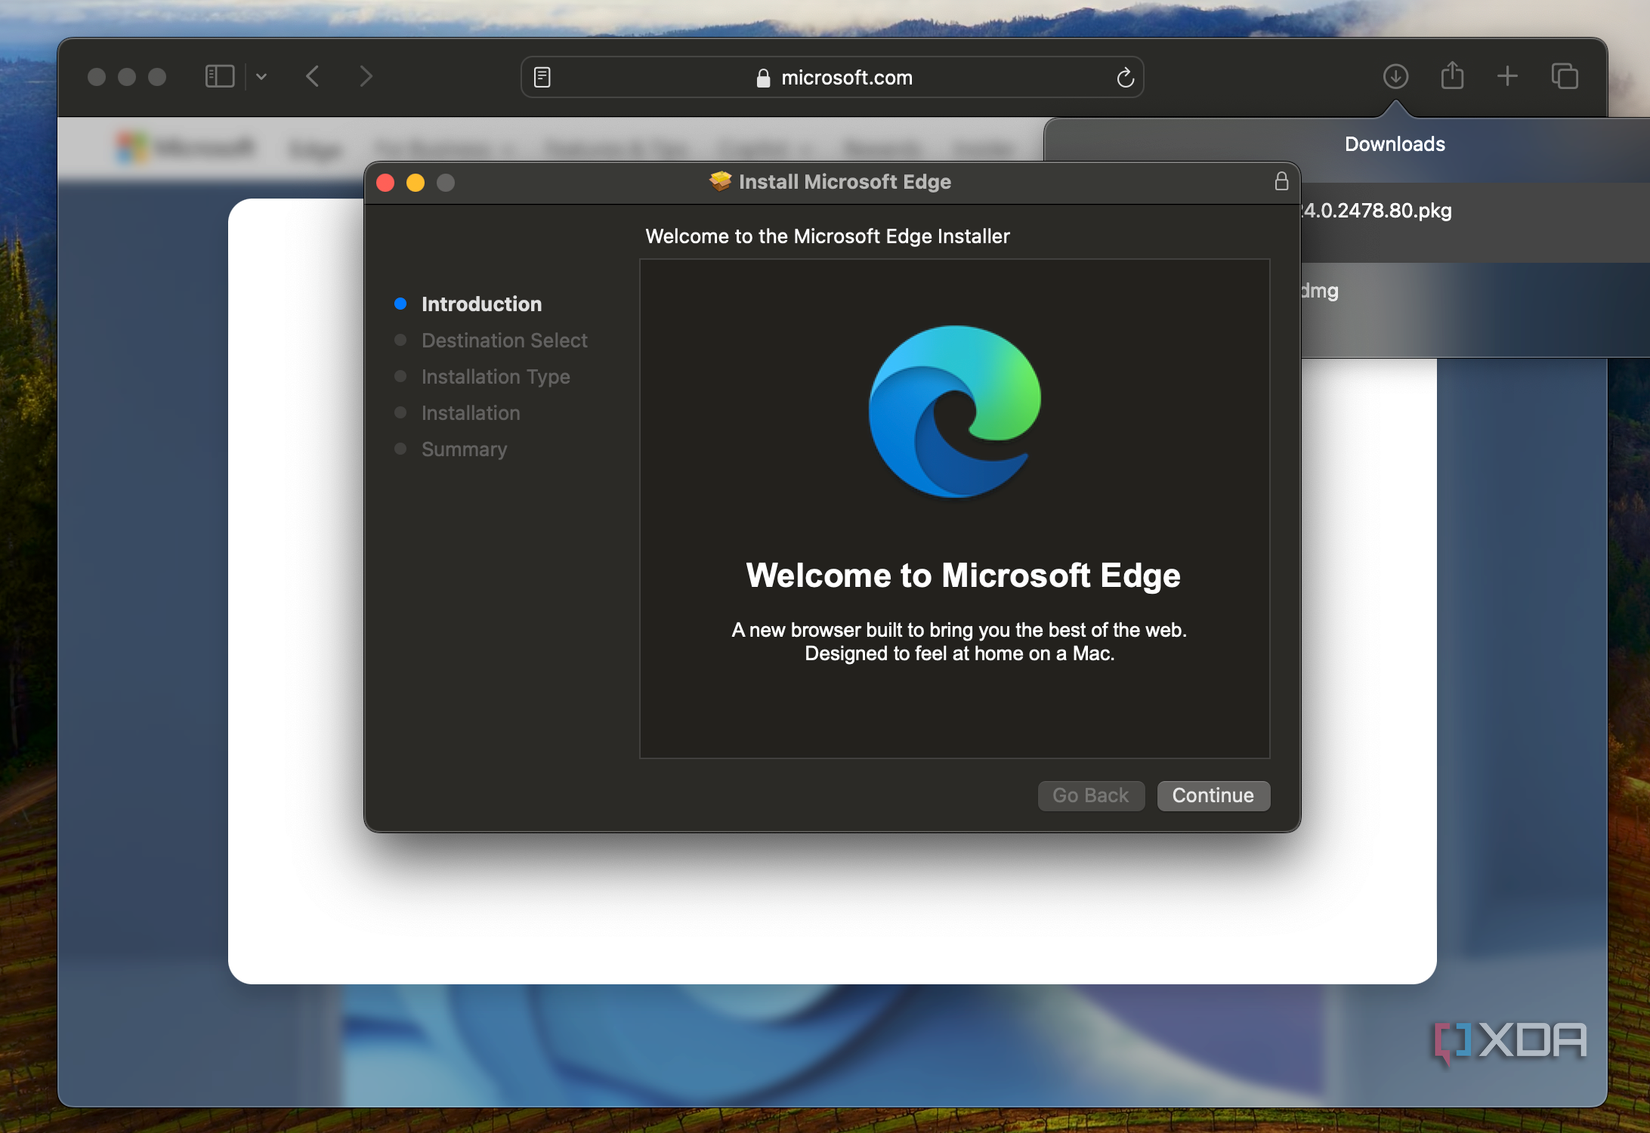Click the forward navigation arrow
This screenshot has height=1133, width=1650.
click(x=366, y=76)
